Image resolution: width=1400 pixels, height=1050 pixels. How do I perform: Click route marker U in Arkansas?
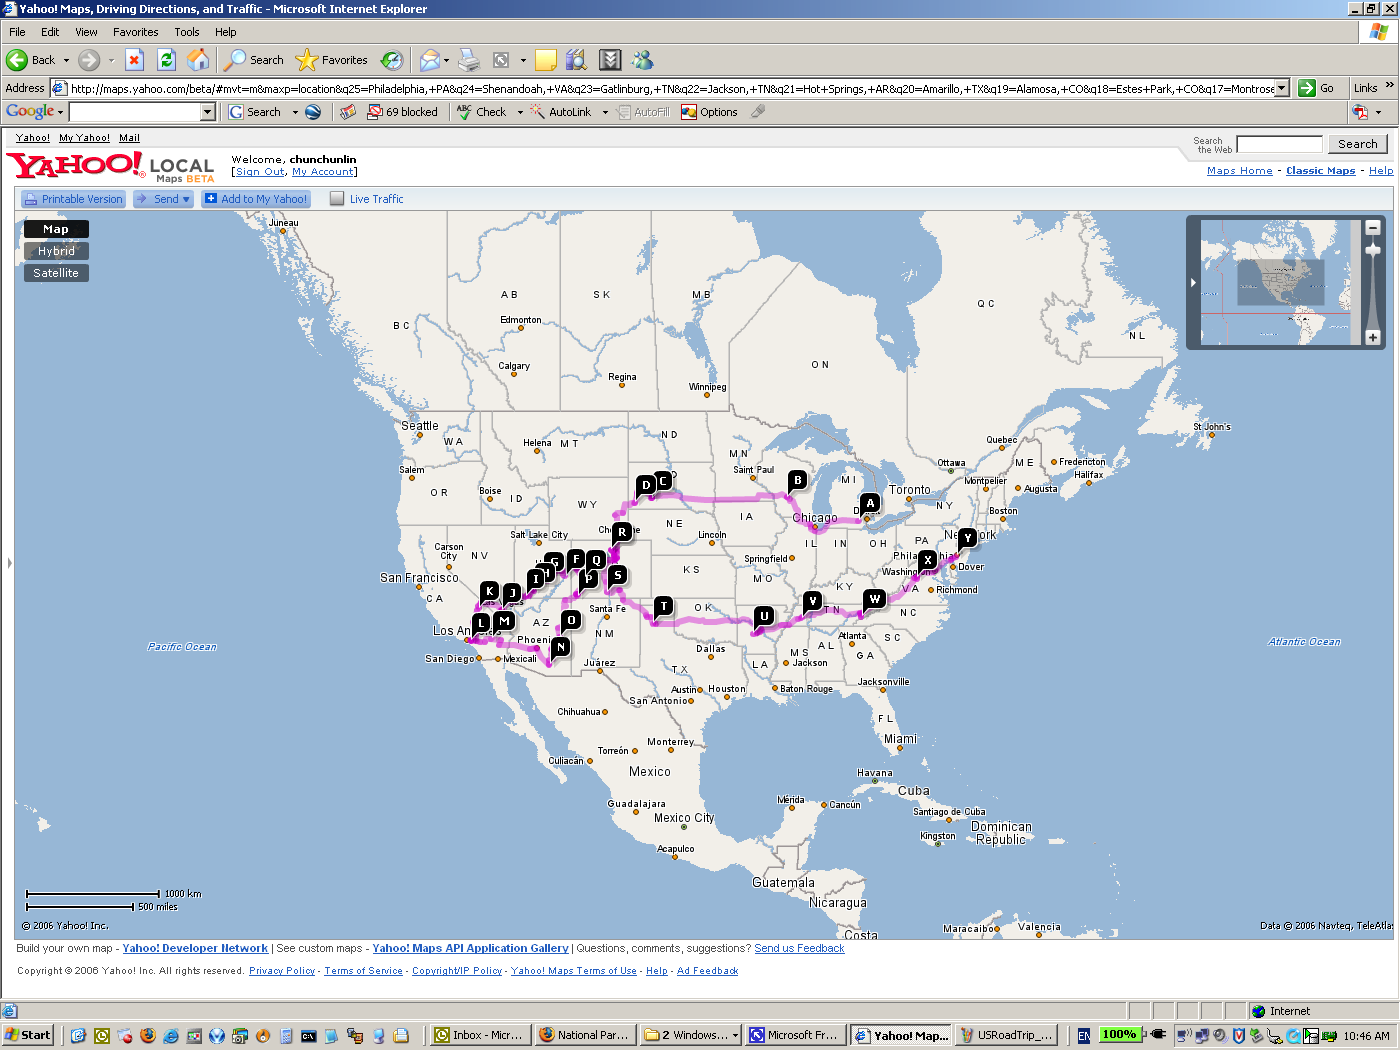coord(764,616)
